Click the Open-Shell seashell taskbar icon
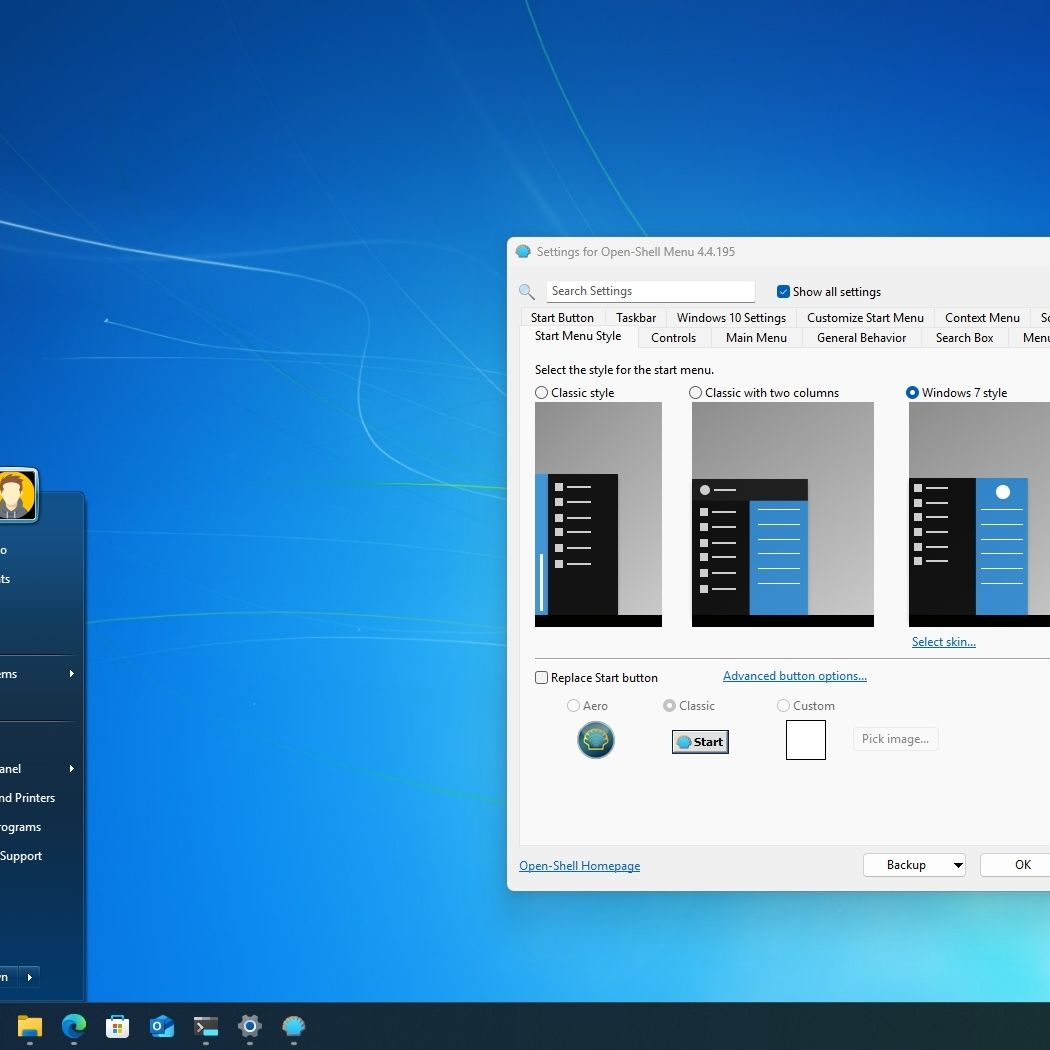Screen dimensions: 1050x1050 [x=293, y=1026]
